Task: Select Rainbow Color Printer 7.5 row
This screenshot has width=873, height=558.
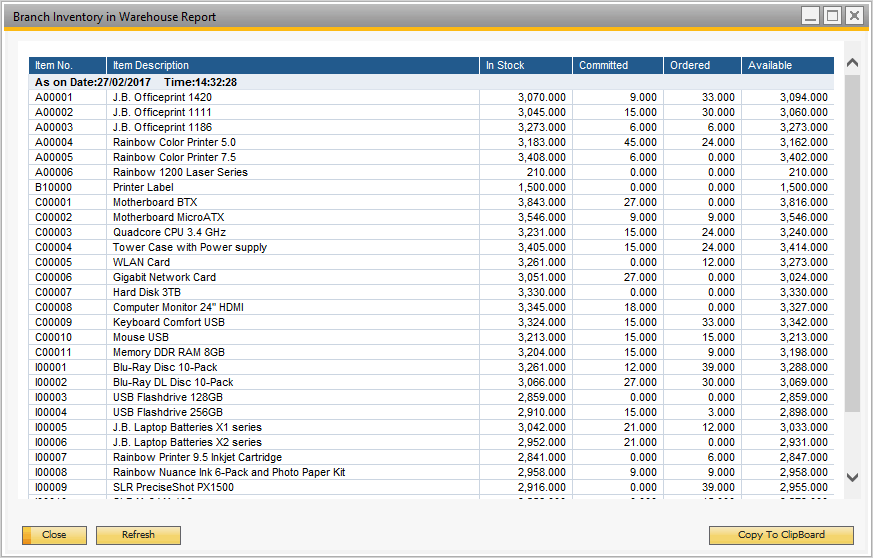Action: click(431, 158)
